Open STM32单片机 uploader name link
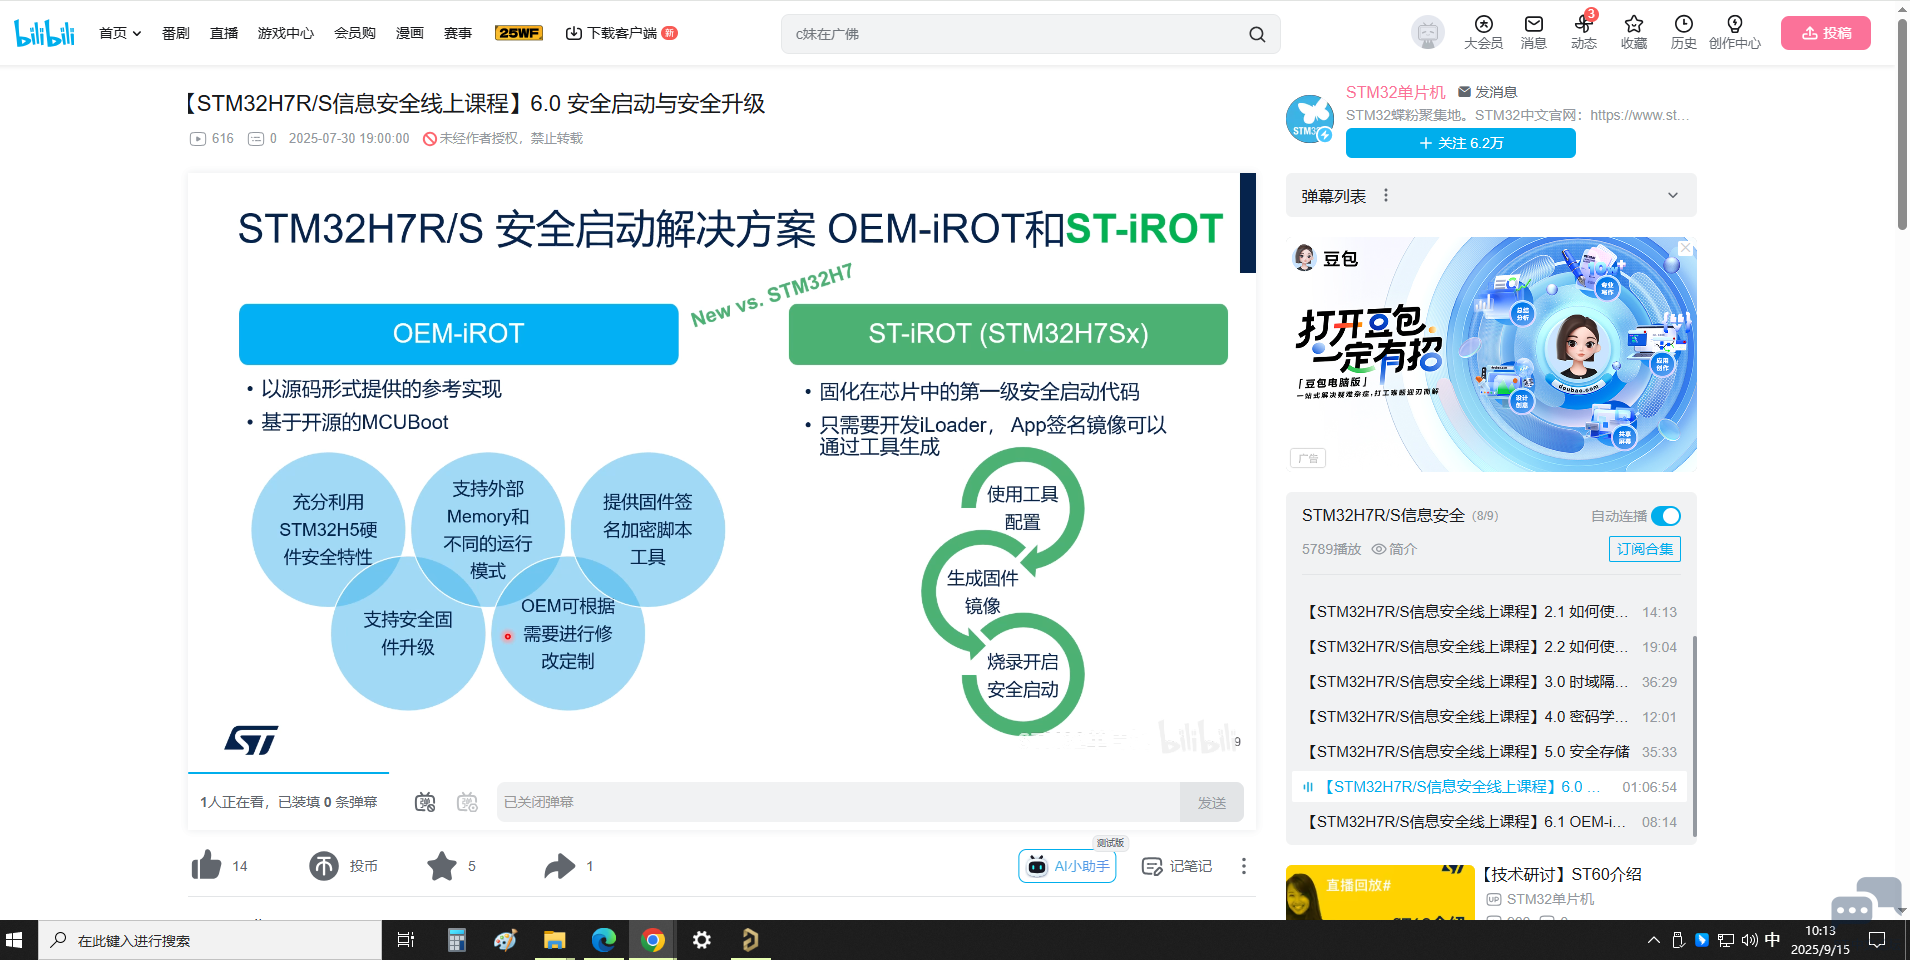1910x960 pixels. 1396,92
